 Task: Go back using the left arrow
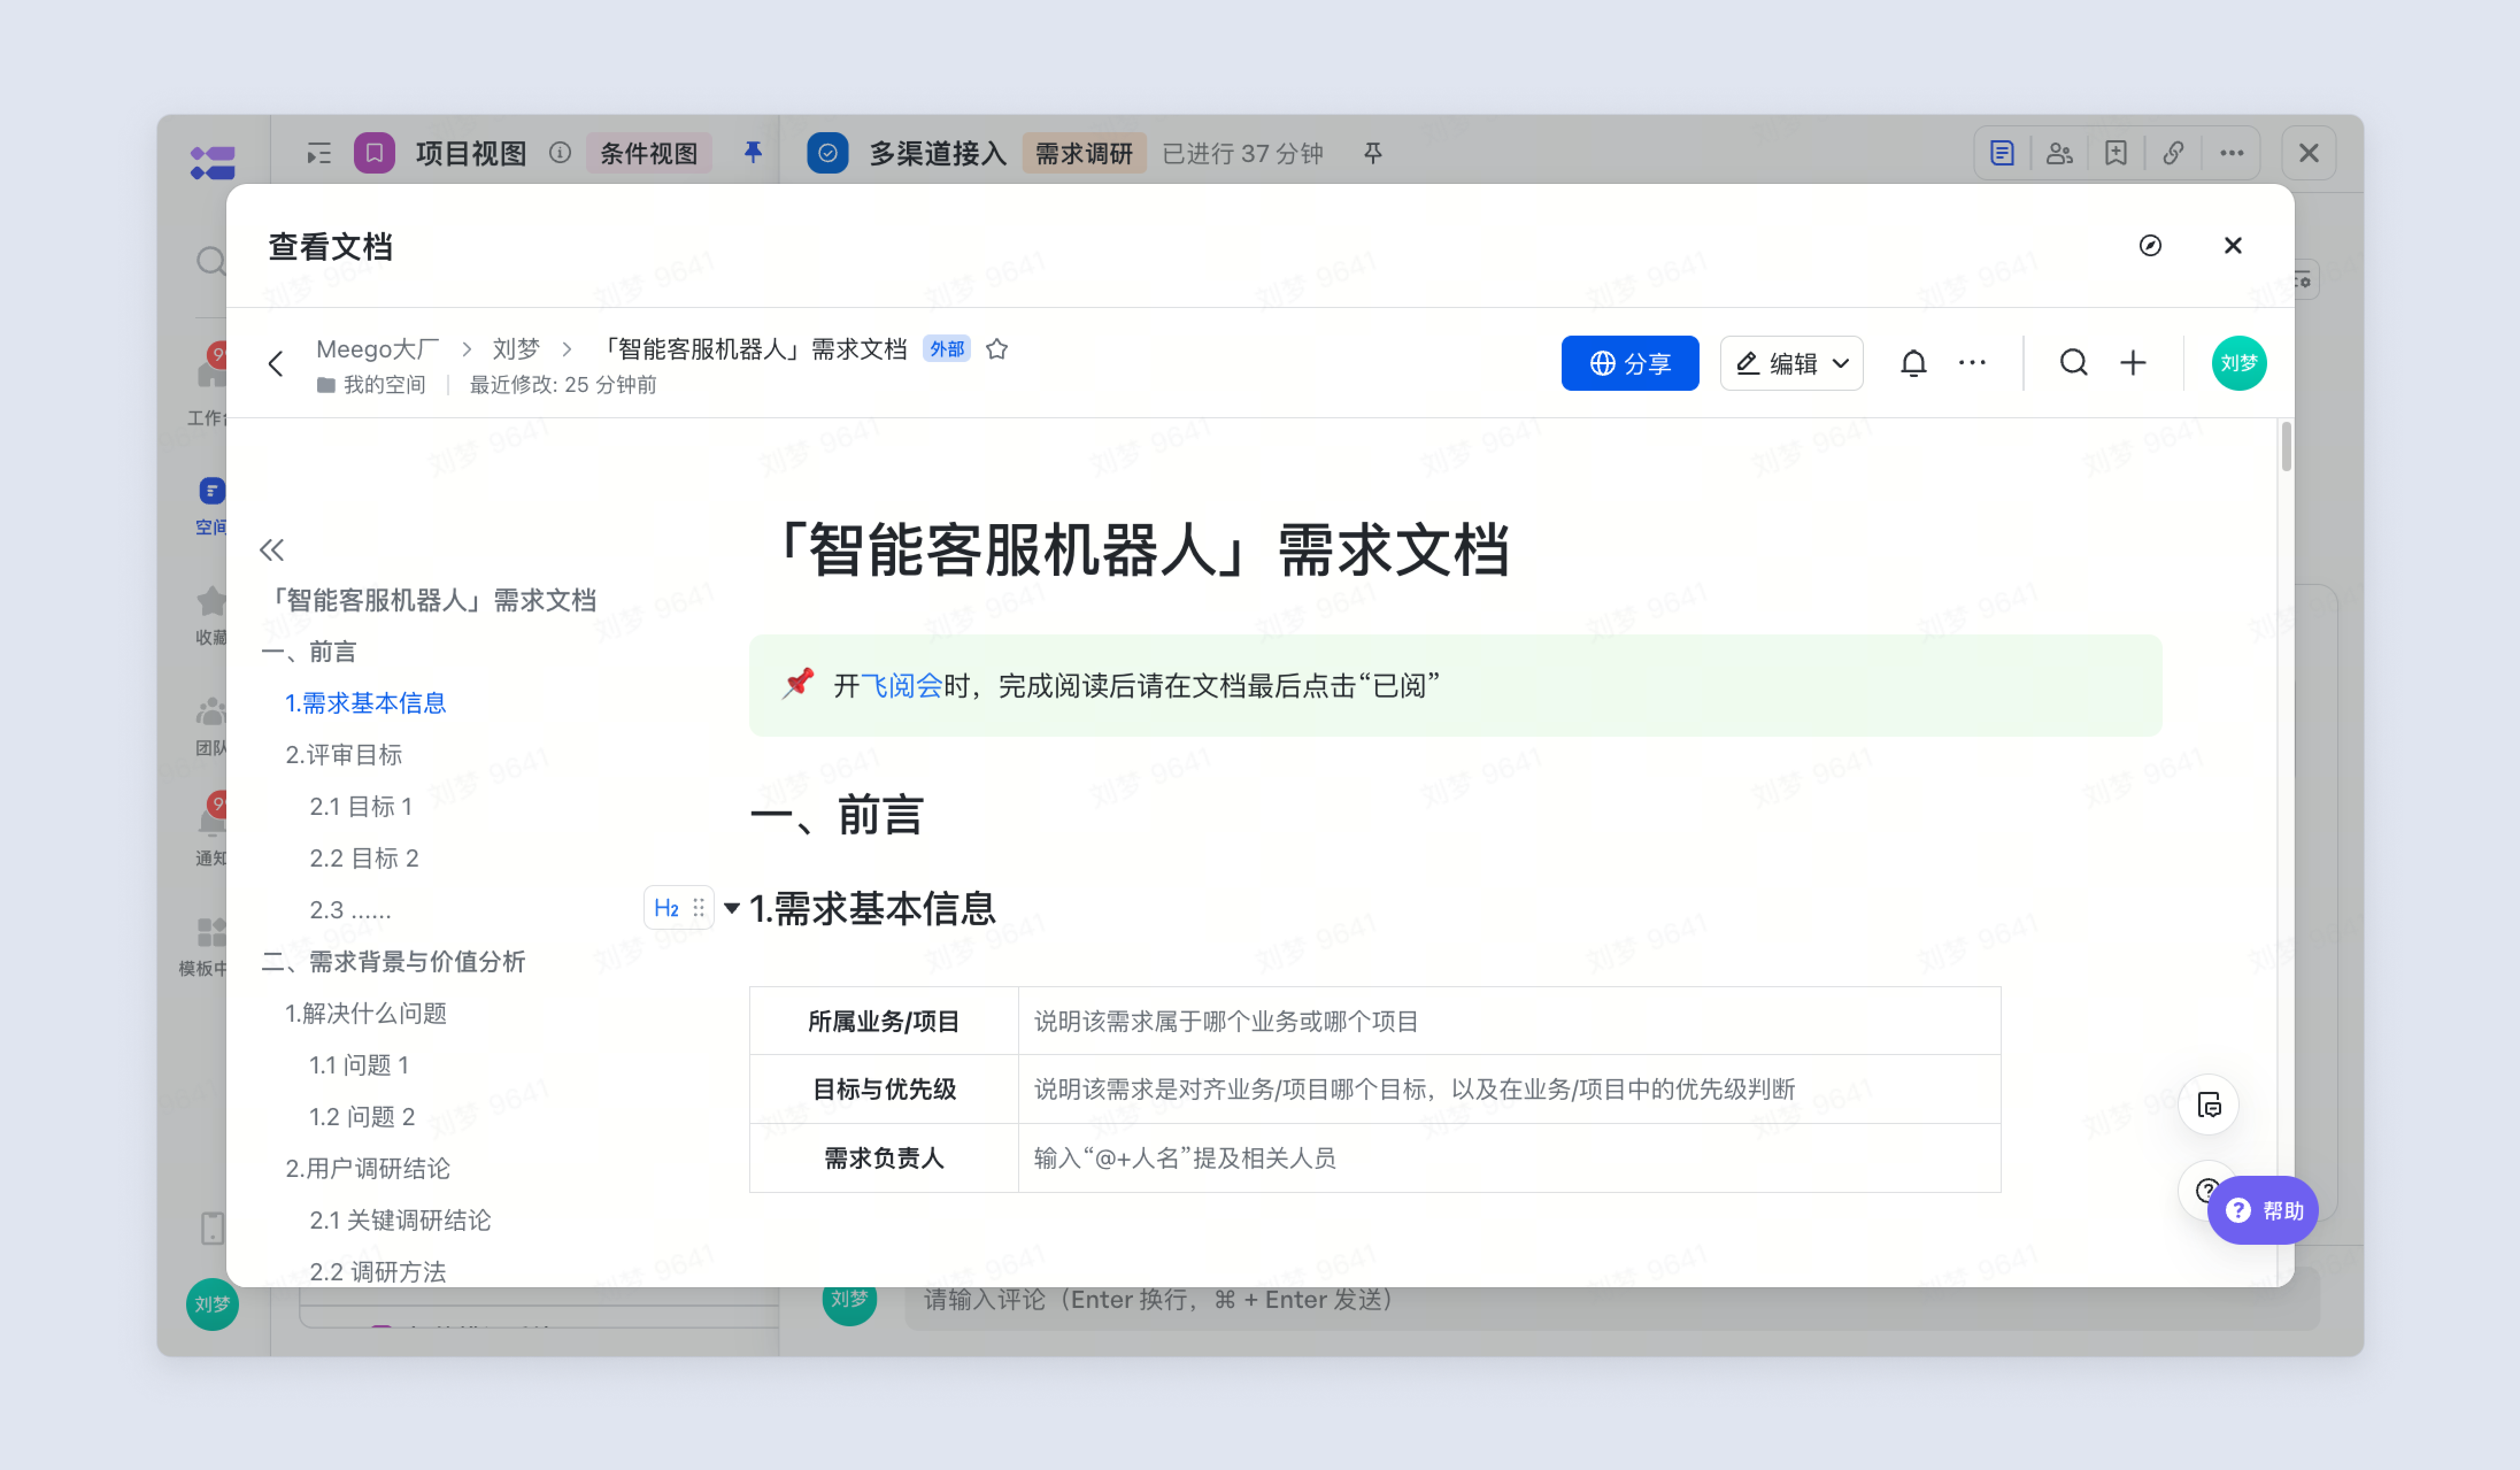277,364
